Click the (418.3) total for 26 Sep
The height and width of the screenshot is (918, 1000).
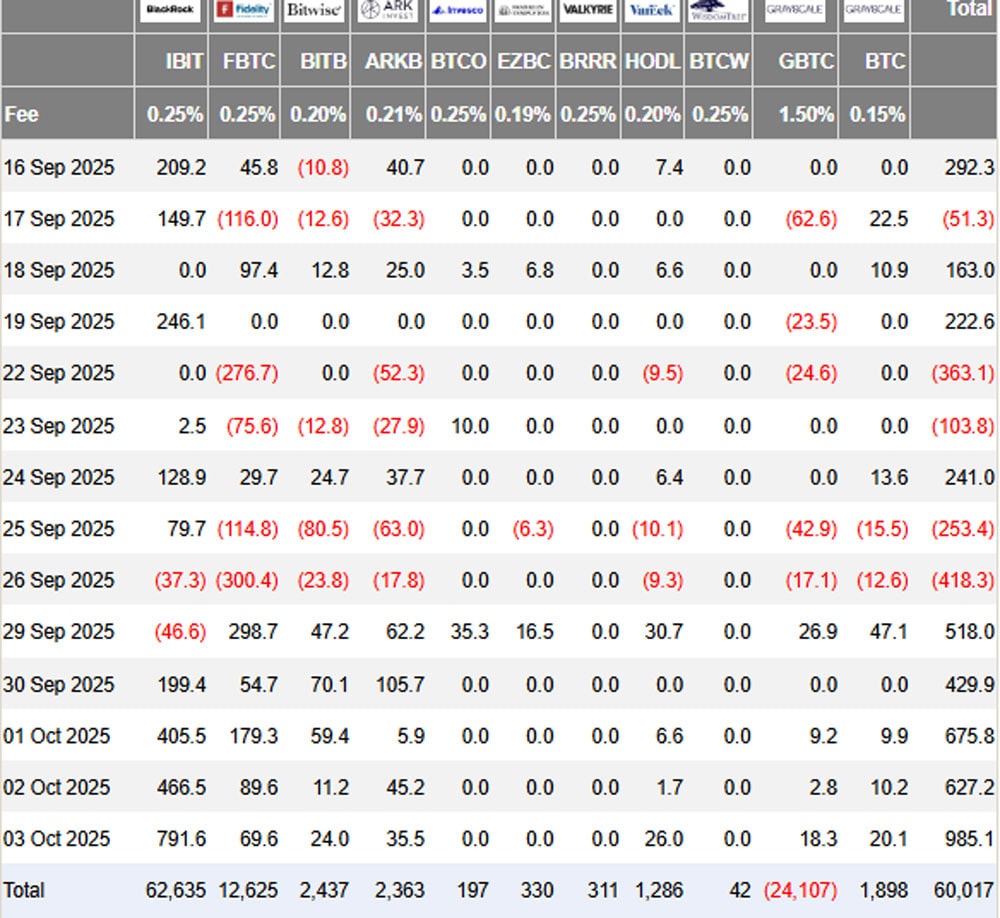point(963,580)
